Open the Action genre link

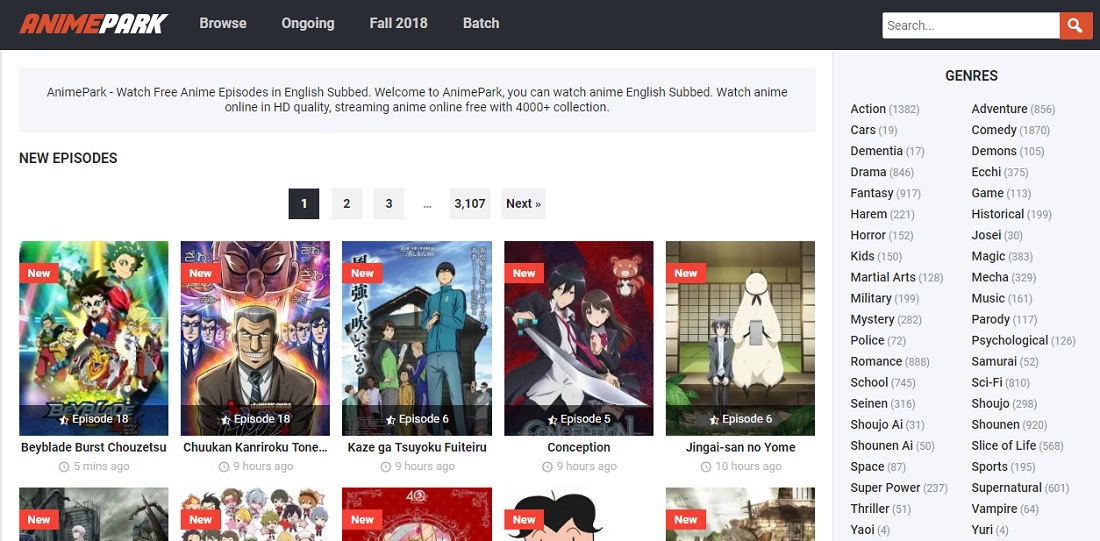(x=868, y=109)
